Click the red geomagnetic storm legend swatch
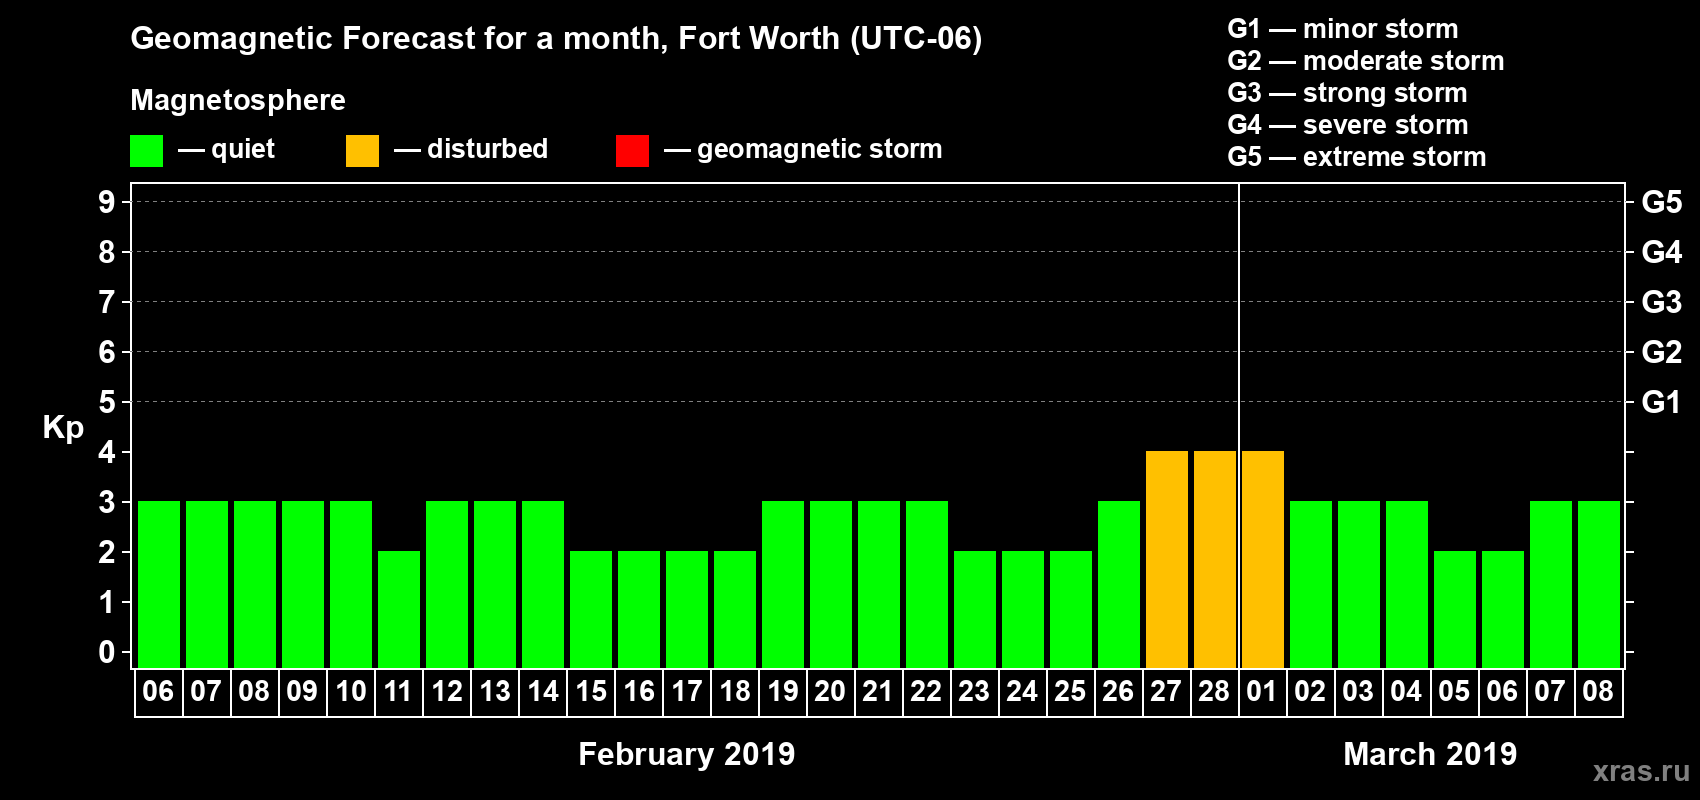This screenshot has width=1700, height=800. point(632,151)
